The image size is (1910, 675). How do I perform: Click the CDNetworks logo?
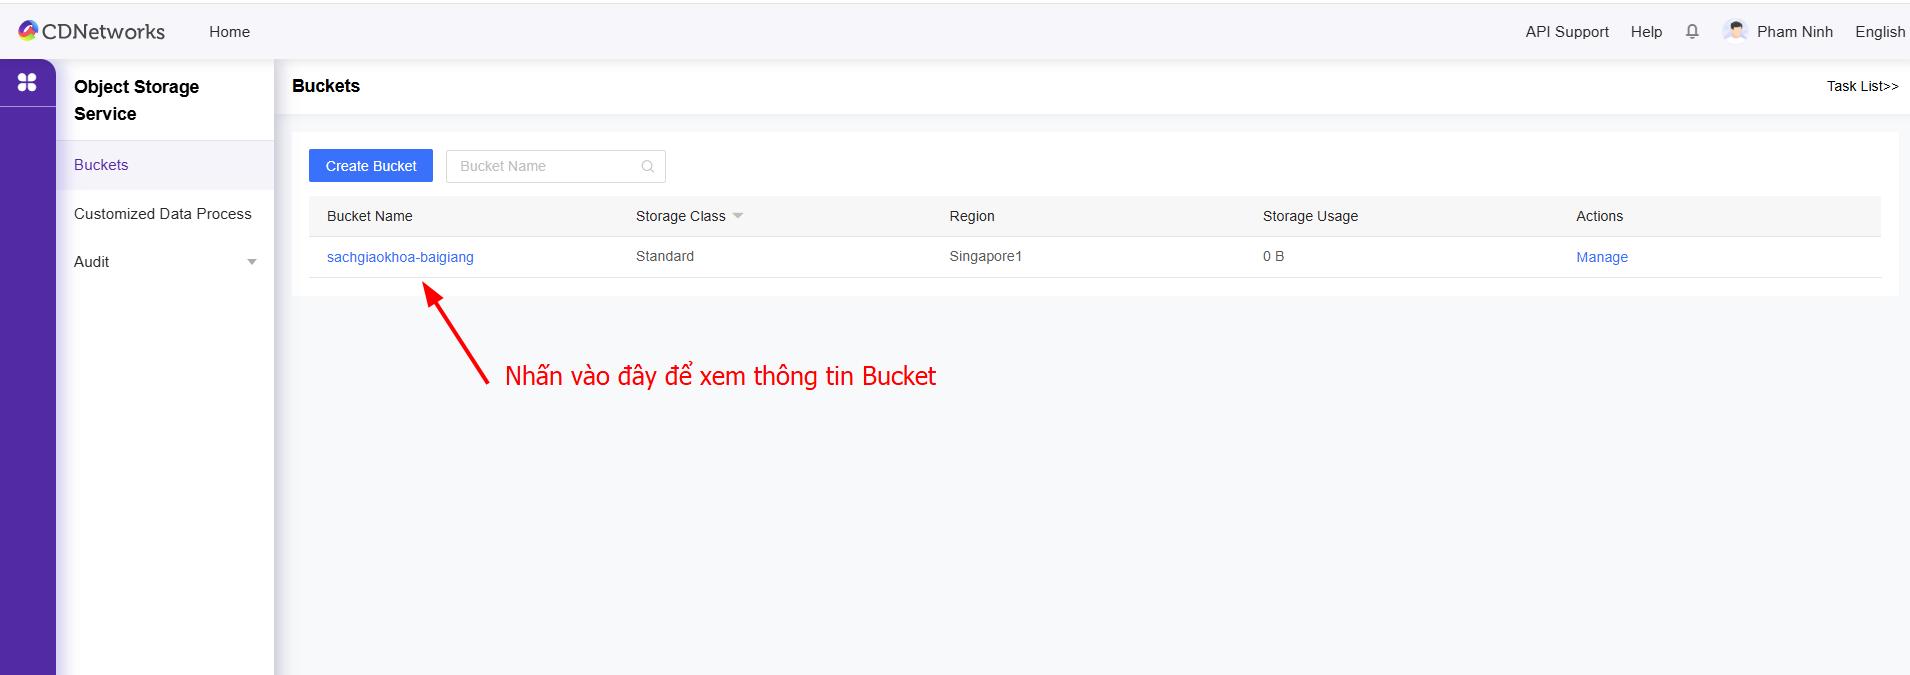click(91, 31)
